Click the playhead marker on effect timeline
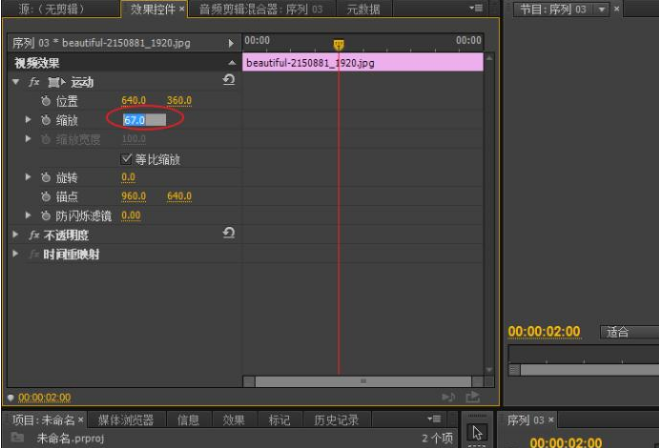 click(x=338, y=45)
